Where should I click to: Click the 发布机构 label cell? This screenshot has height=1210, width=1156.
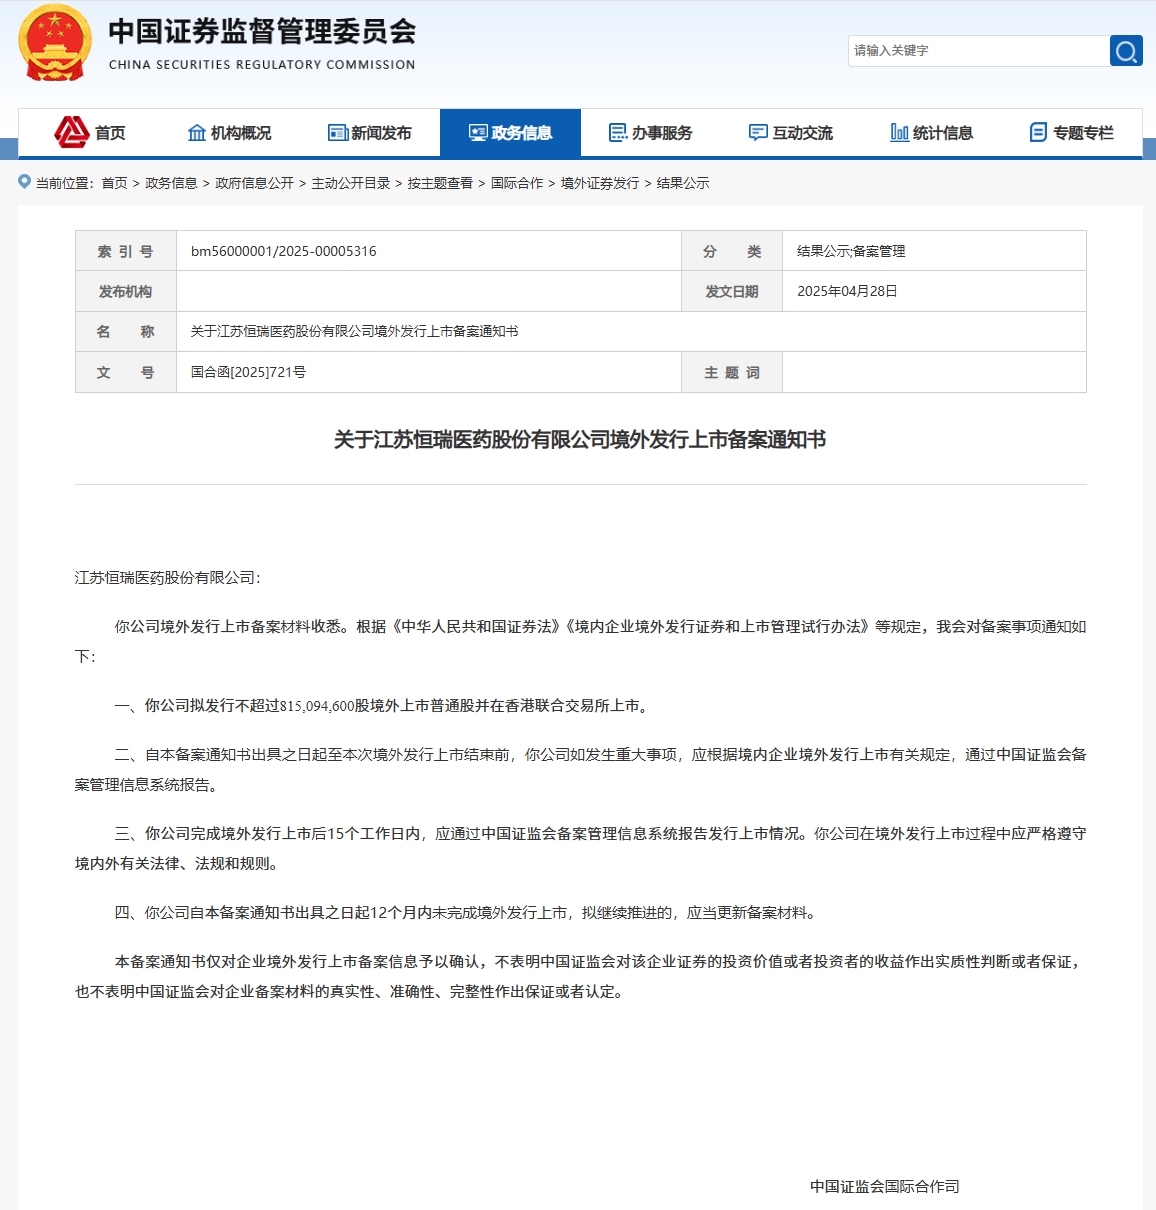pos(126,291)
